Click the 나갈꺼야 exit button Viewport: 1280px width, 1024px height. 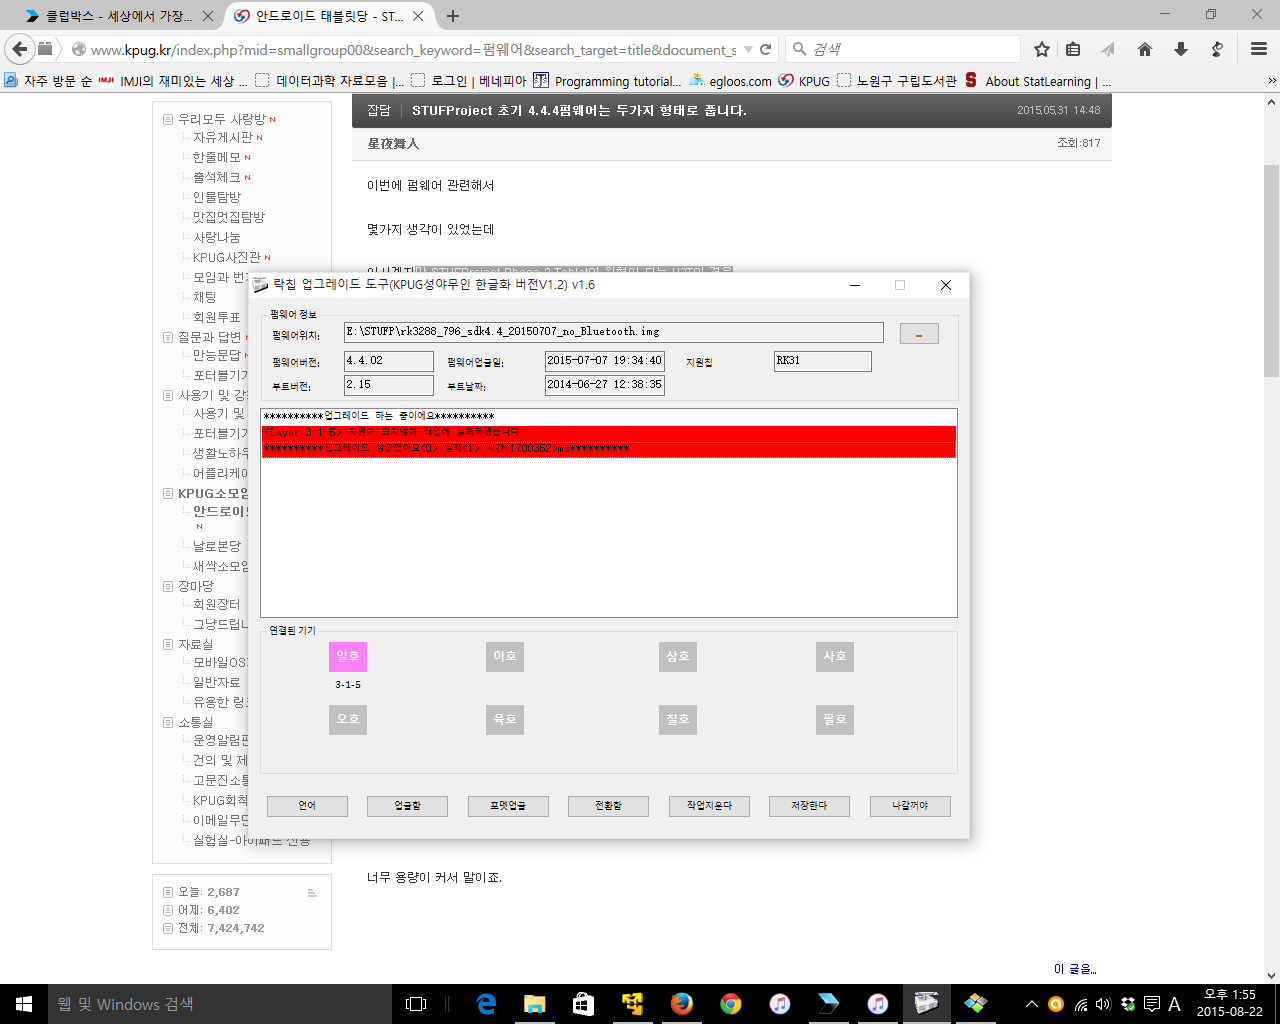point(910,806)
